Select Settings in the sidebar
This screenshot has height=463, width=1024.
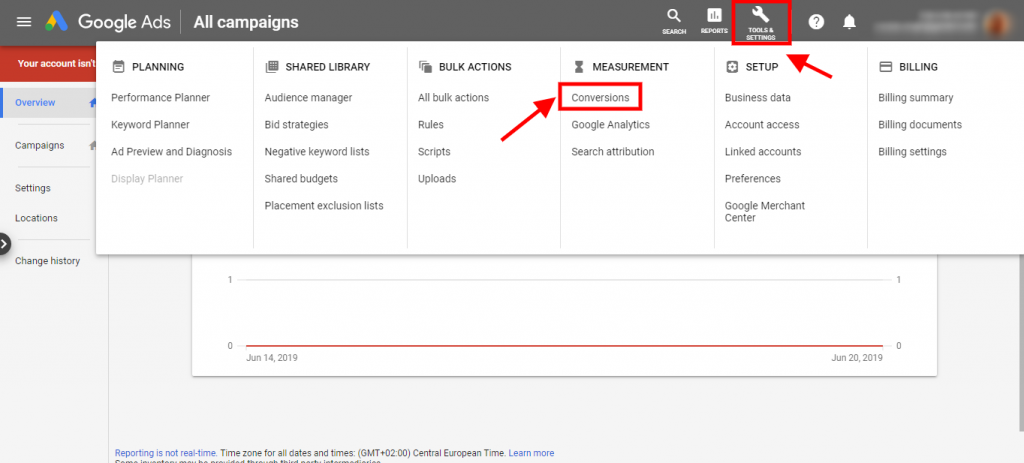point(33,188)
